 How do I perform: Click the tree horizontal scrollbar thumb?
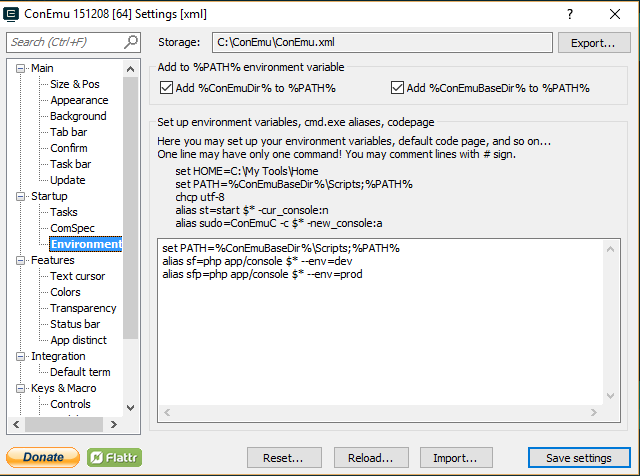tap(64, 425)
